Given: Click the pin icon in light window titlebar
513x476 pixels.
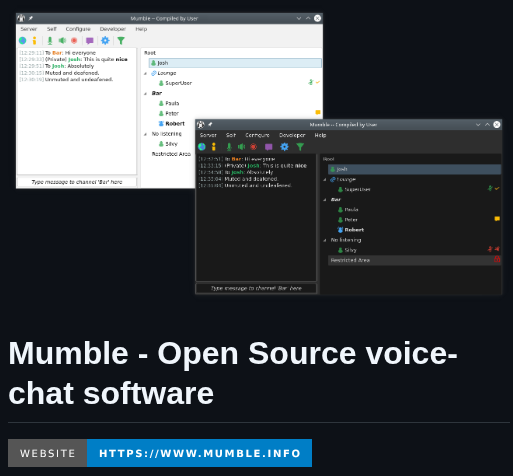Looking at the screenshot, I should 31,18.
